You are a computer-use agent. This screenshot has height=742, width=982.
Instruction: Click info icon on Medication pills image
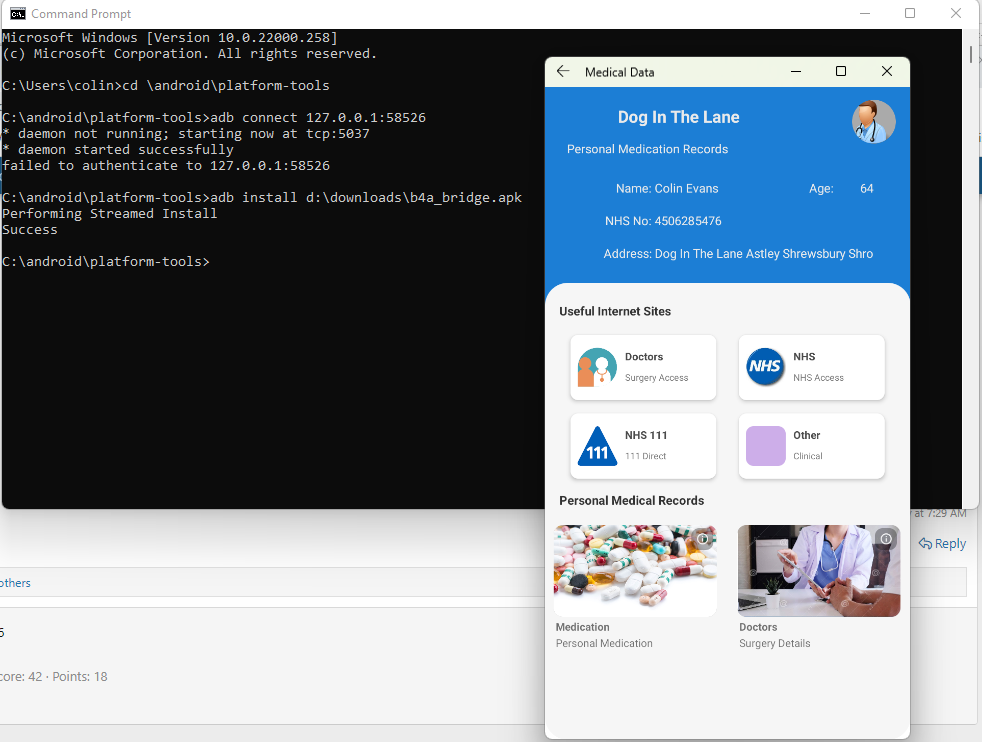tap(703, 538)
